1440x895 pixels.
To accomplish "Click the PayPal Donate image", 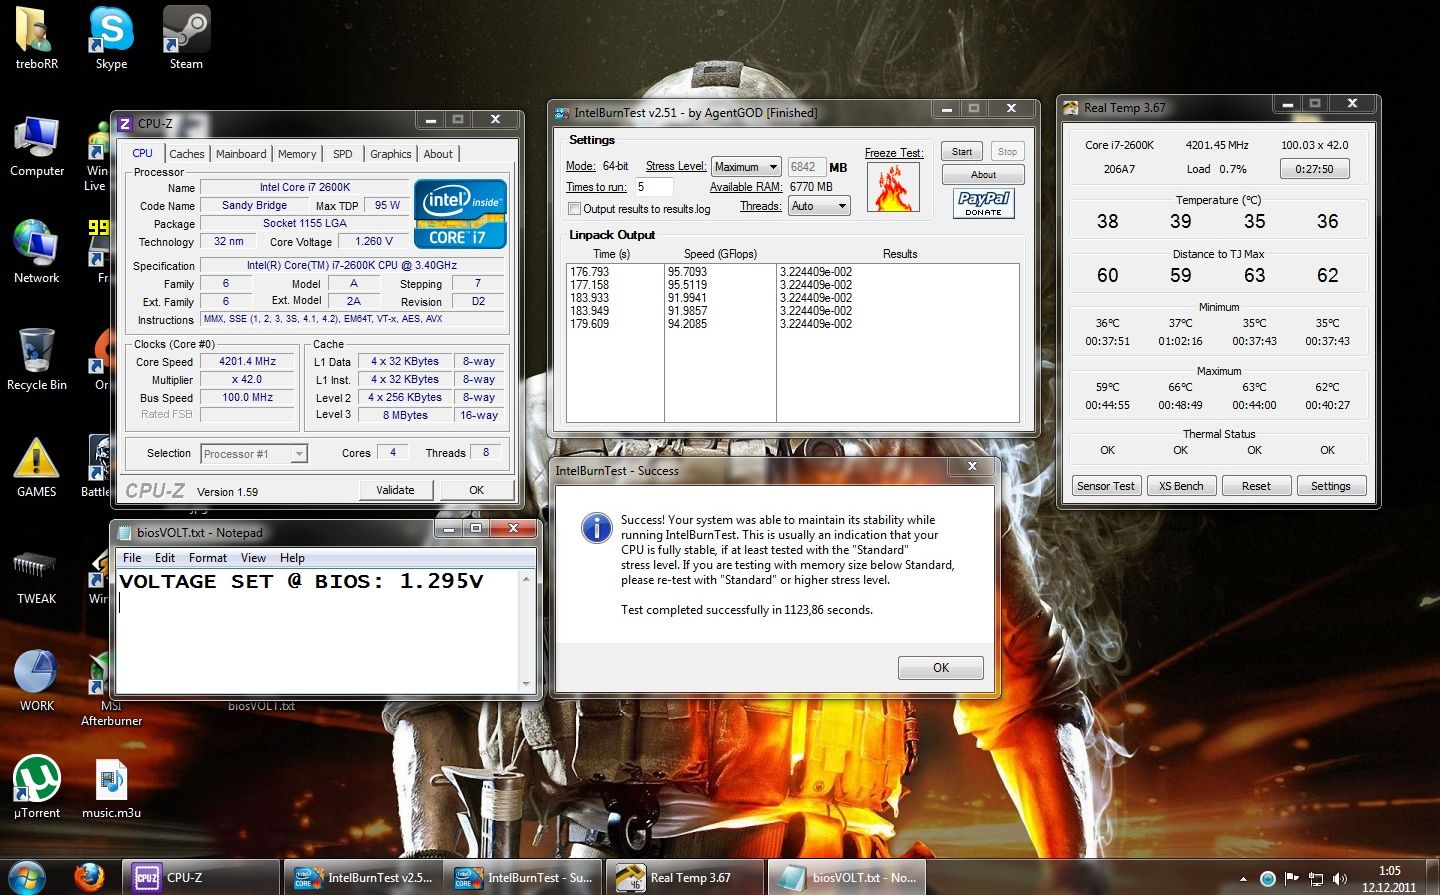I will (984, 203).
